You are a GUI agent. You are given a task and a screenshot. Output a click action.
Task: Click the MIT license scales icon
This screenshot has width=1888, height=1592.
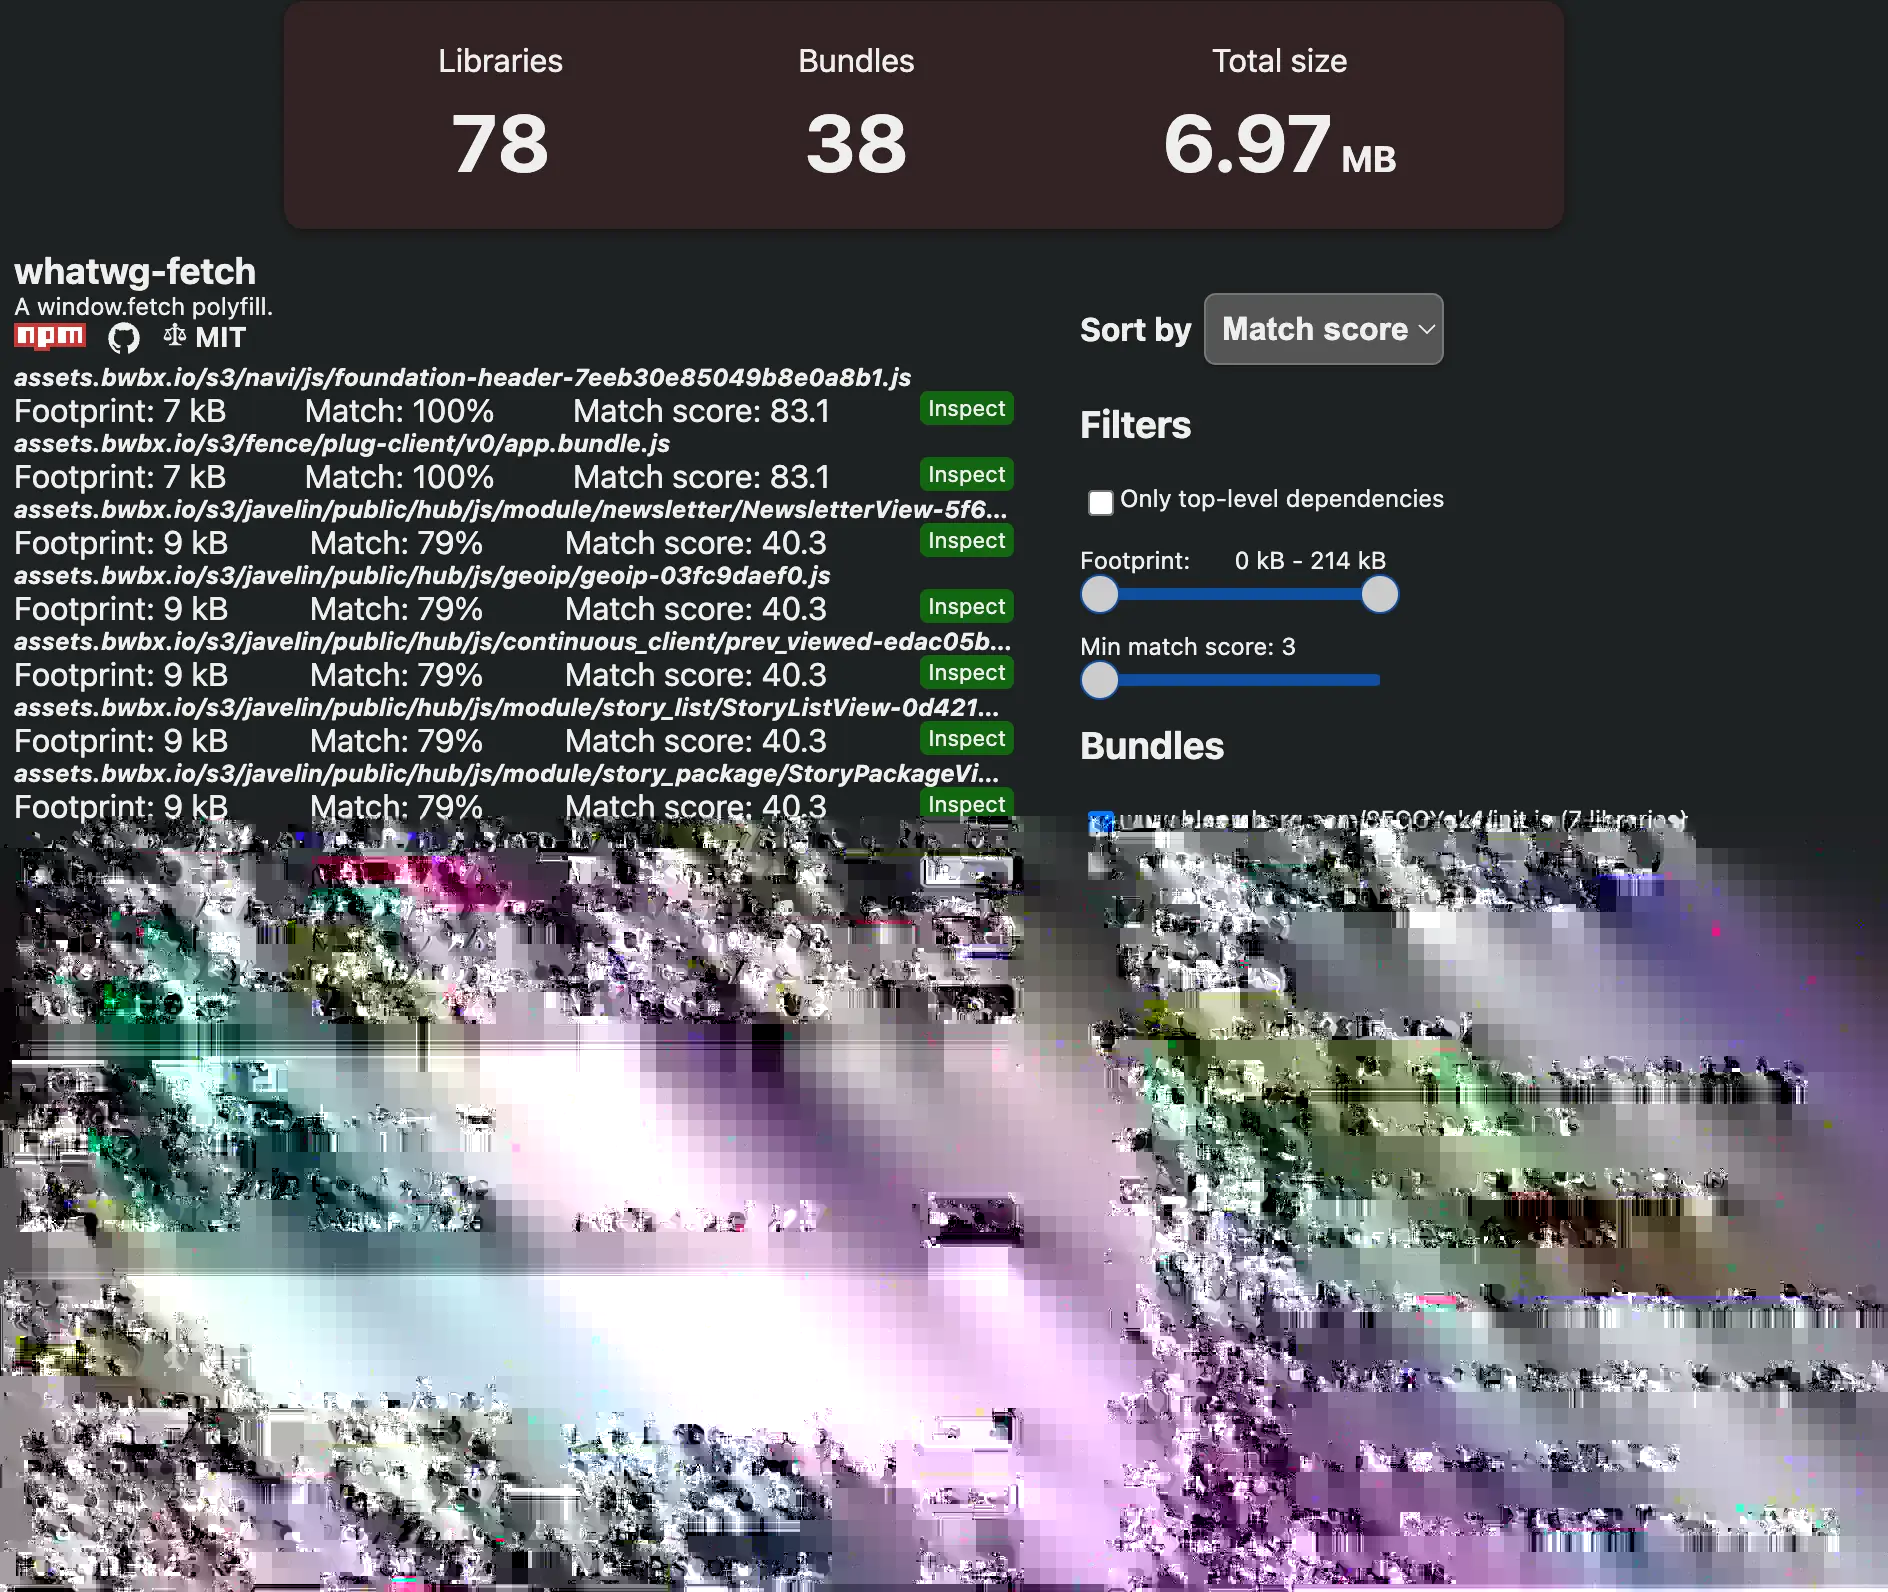pyautogui.click(x=173, y=336)
